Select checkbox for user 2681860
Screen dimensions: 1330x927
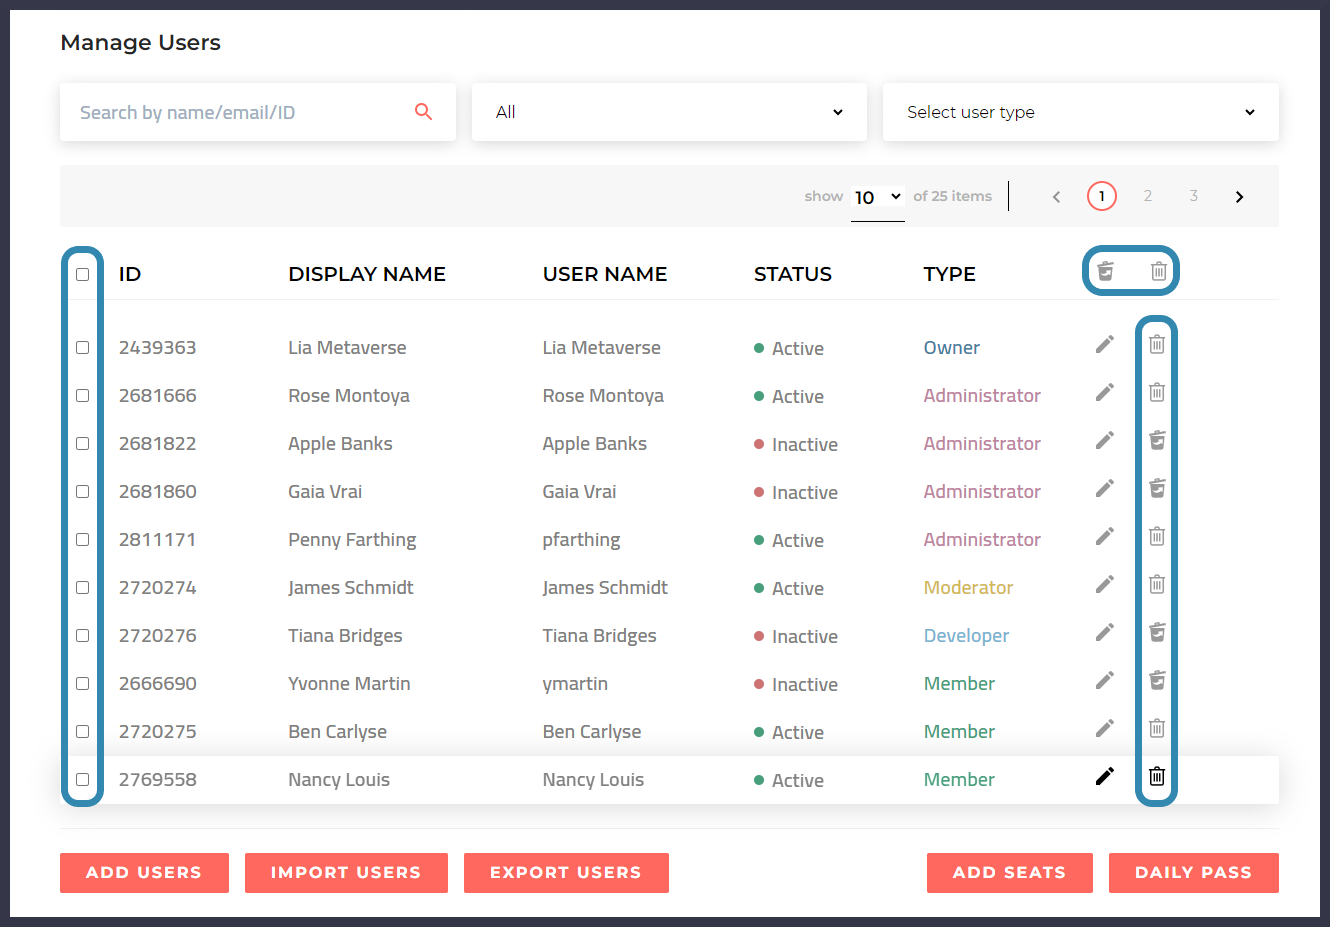click(x=83, y=492)
